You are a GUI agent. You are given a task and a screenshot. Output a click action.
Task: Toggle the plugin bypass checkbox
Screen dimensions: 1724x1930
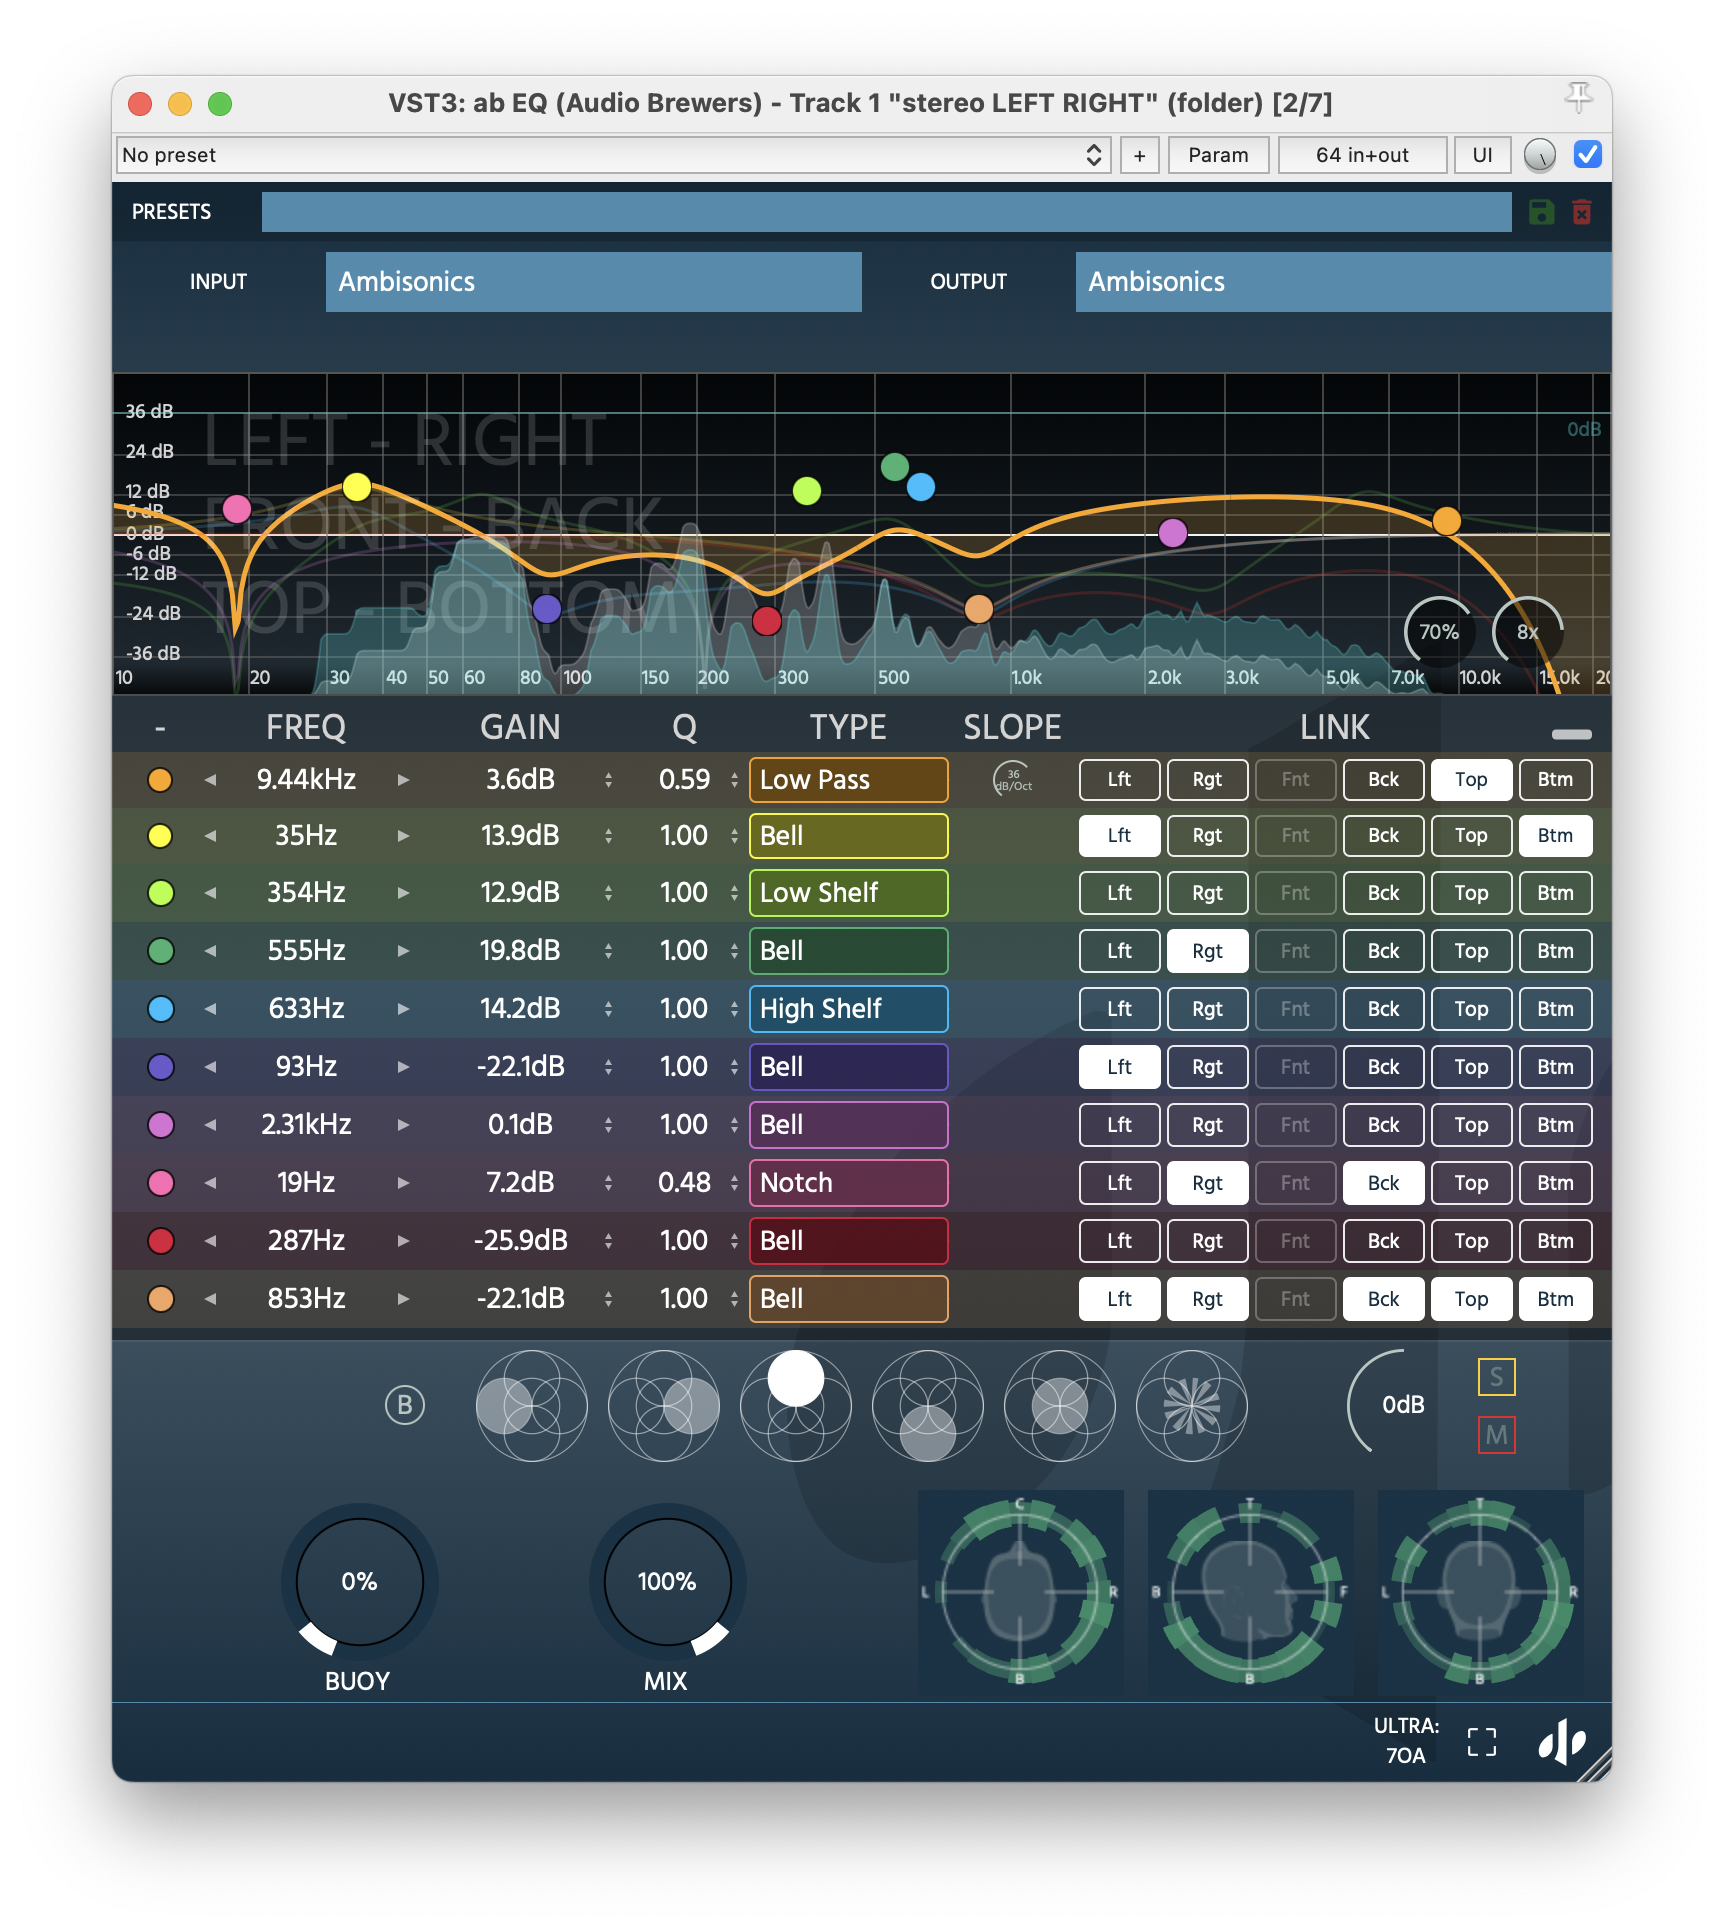(1587, 154)
